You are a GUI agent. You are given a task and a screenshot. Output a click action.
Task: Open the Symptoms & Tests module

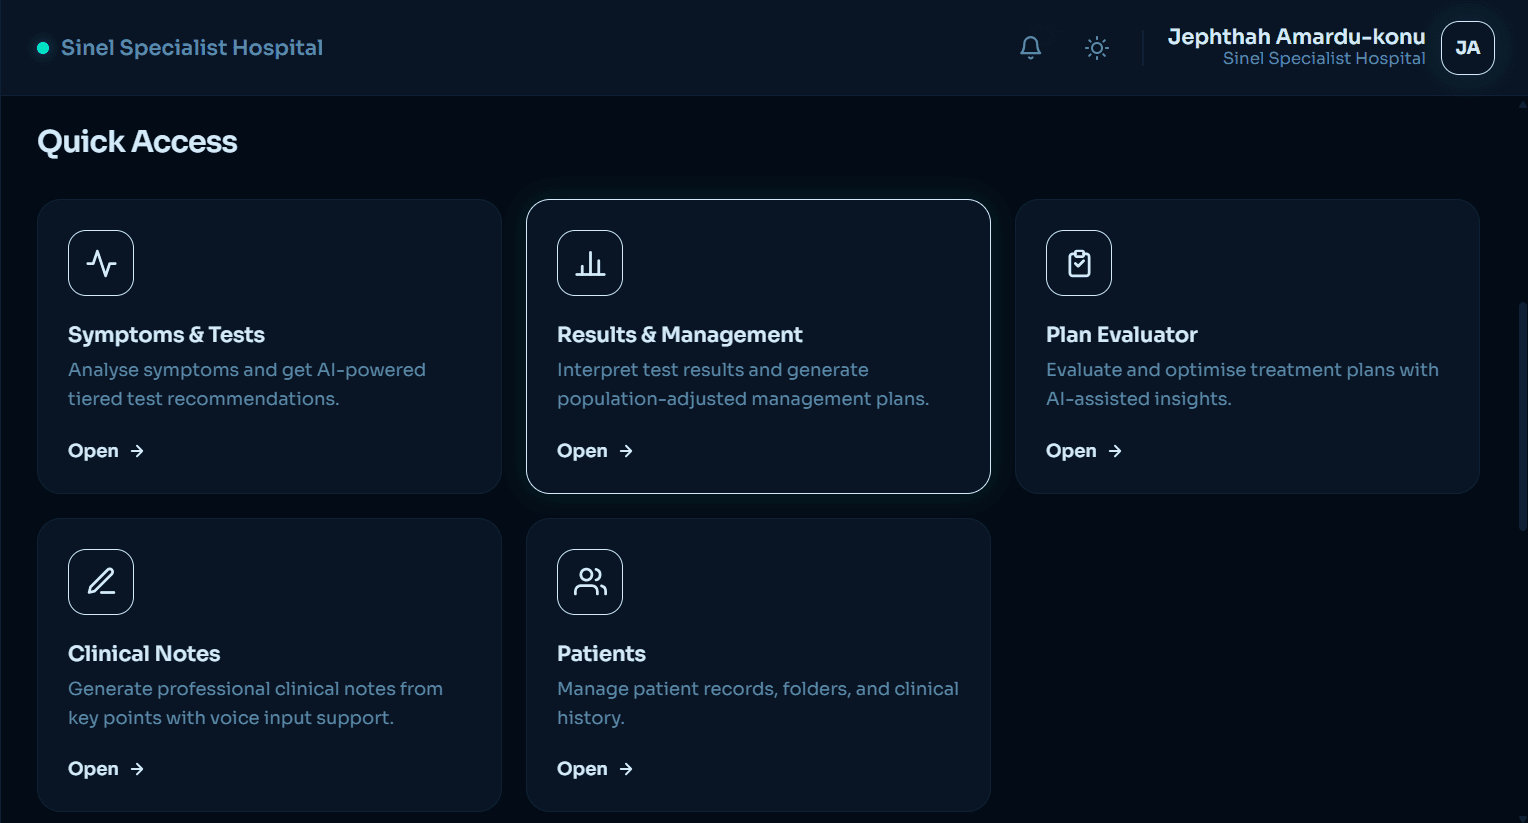pyautogui.click(x=106, y=451)
